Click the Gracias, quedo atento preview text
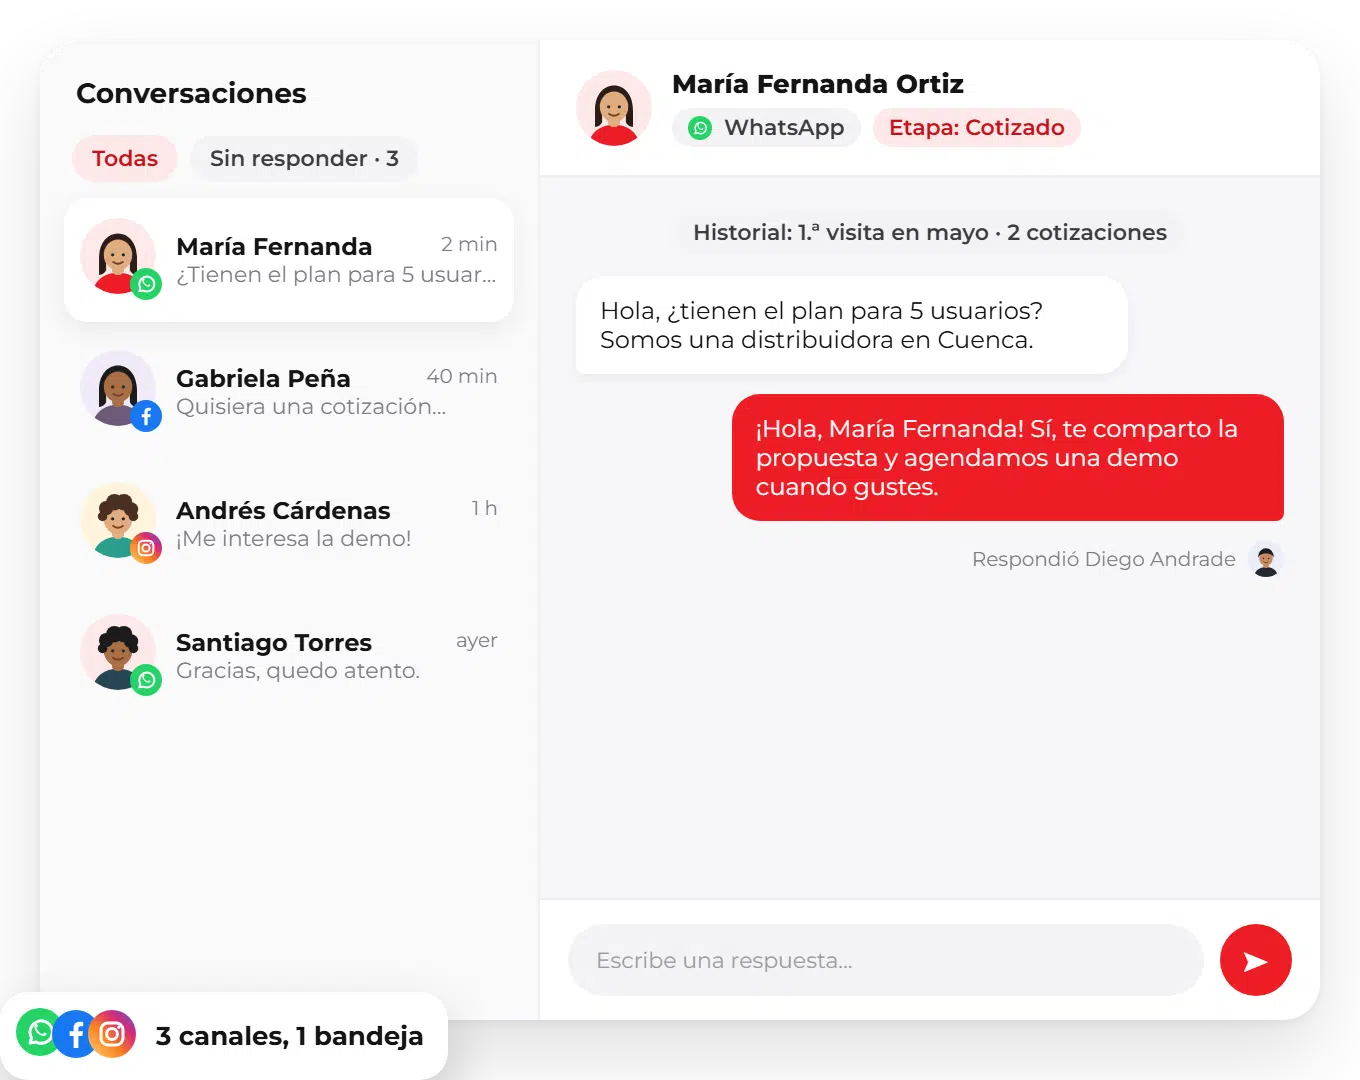 coord(298,671)
